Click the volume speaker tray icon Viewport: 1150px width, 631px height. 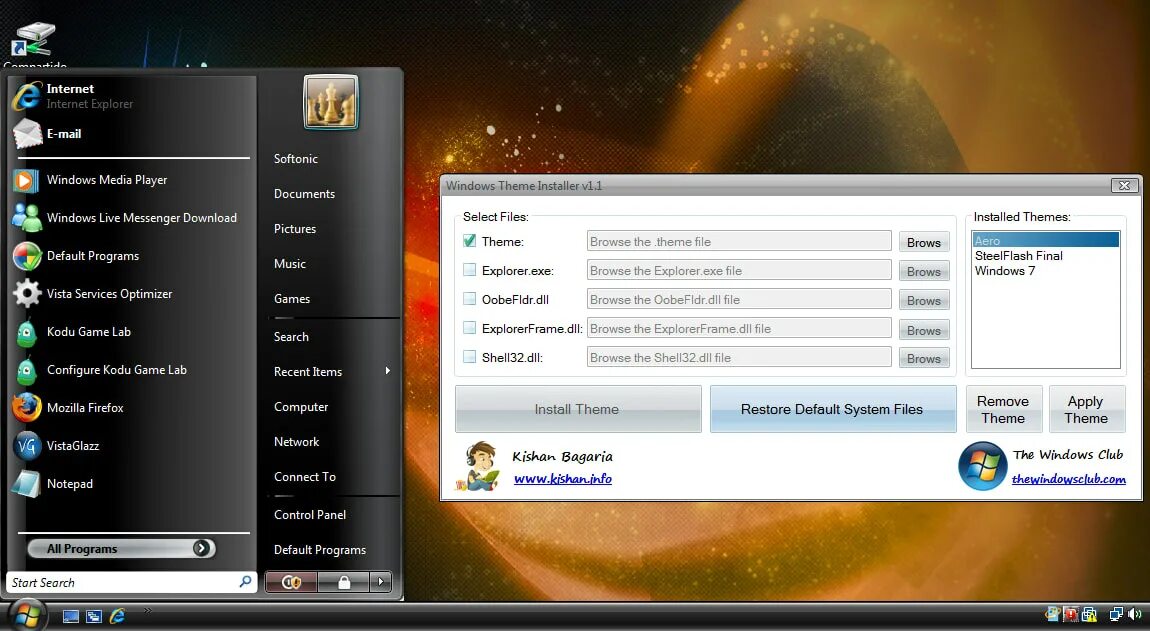1135,614
